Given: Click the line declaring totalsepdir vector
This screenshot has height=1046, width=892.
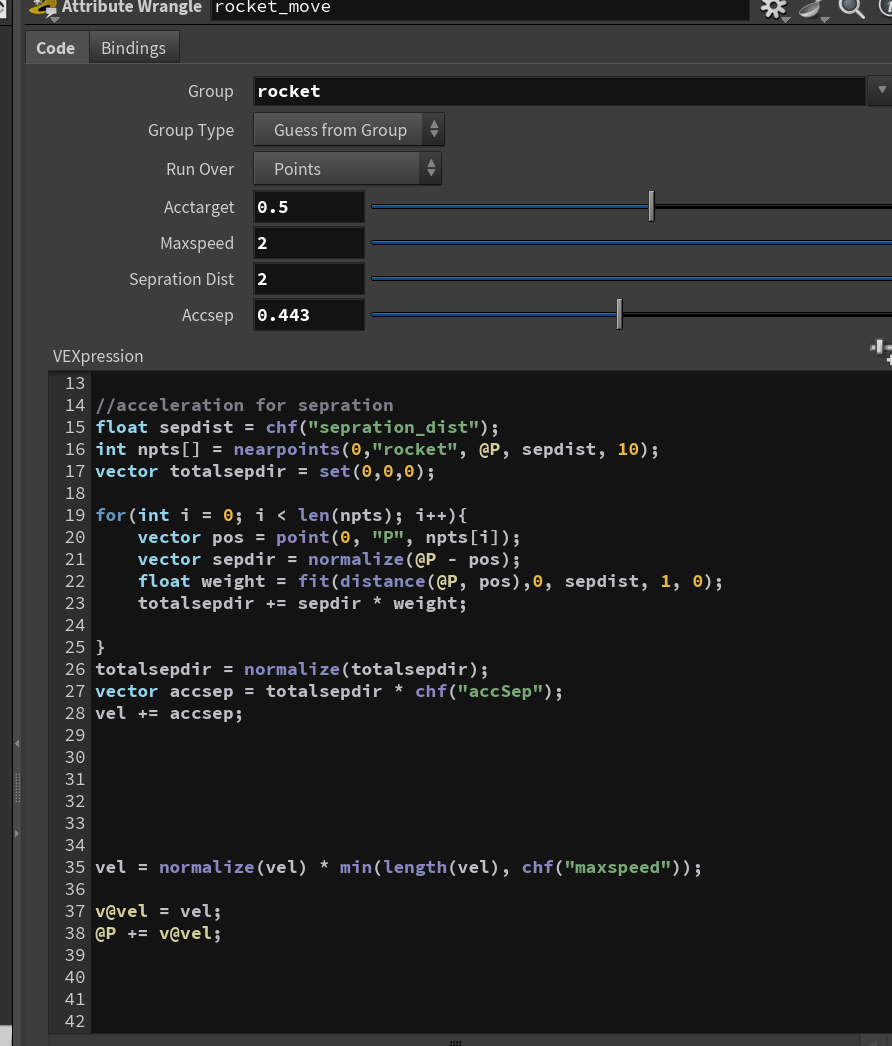Looking at the screenshot, I should (265, 471).
